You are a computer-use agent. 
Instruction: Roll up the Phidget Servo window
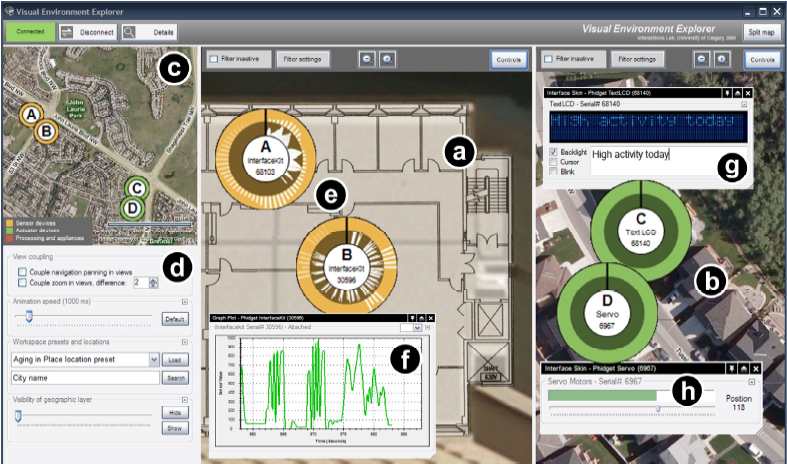coord(744,369)
